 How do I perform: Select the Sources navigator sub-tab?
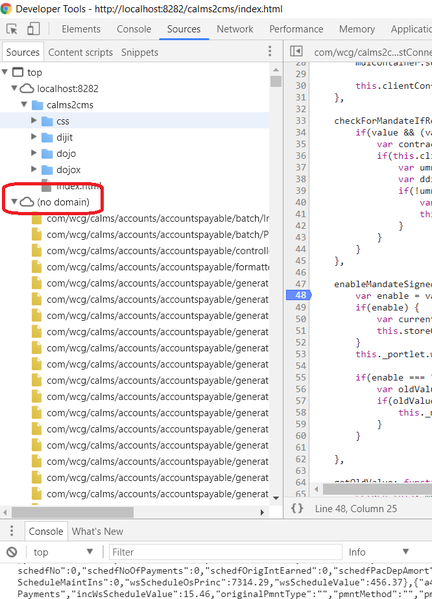coord(23,52)
